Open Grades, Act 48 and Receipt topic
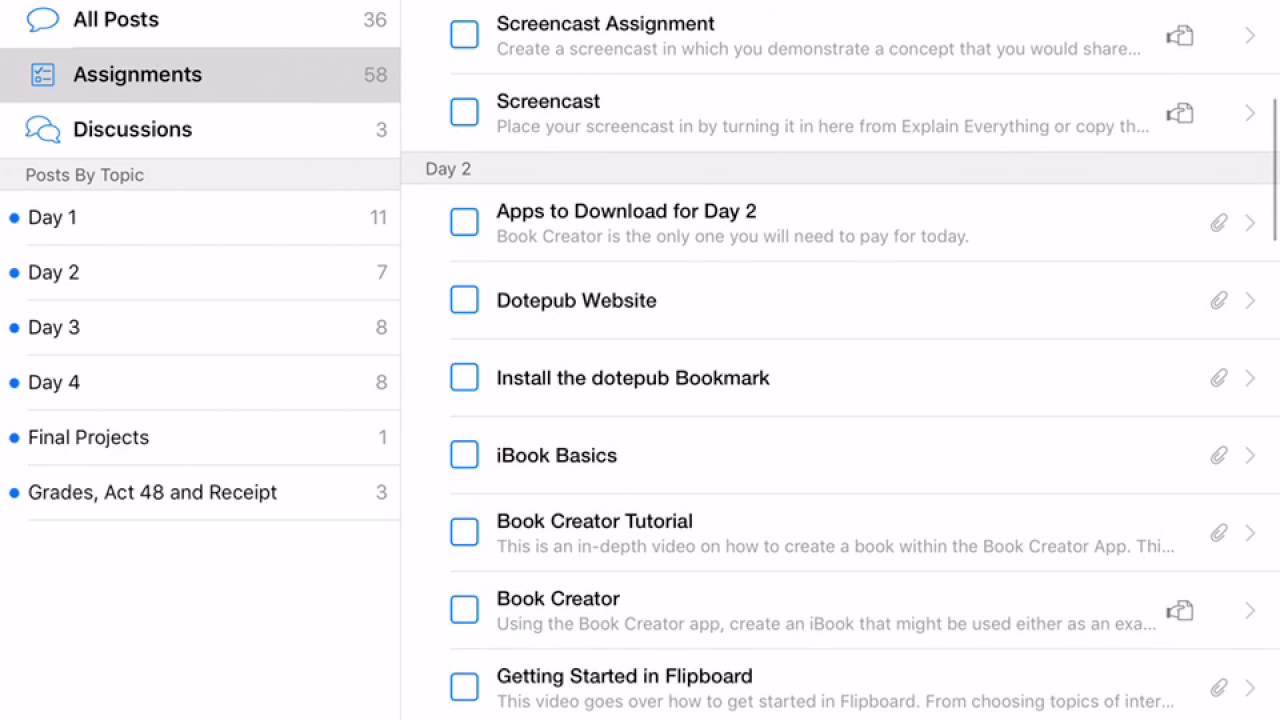 200,492
